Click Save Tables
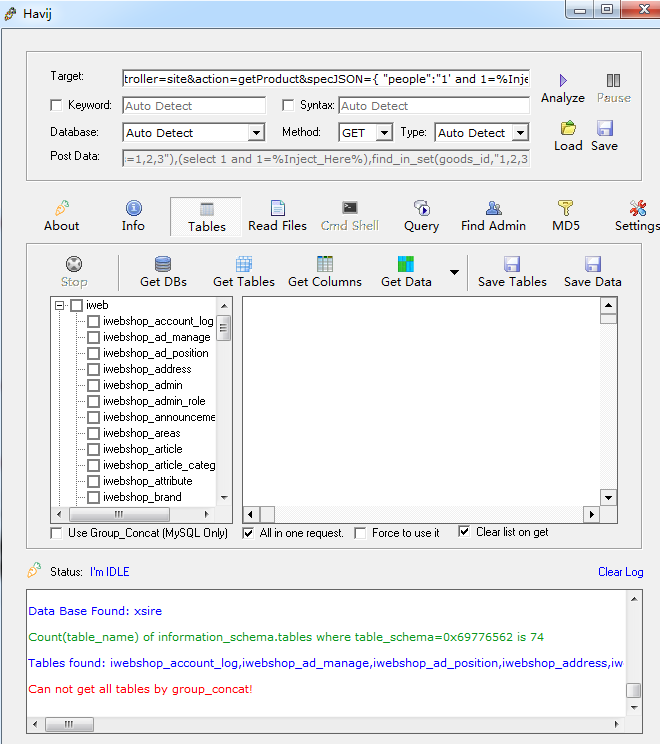660x744 pixels. [x=512, y=272]
